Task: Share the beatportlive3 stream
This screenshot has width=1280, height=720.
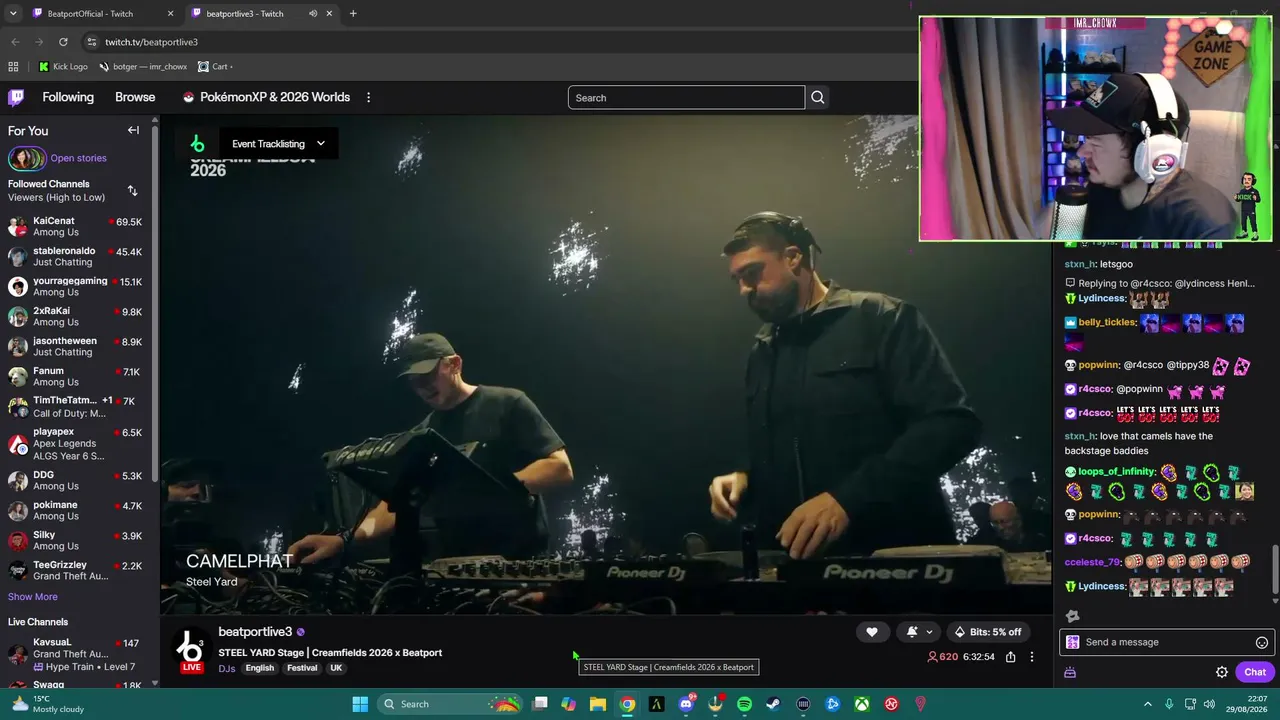Action: pyautogui.click(x=1011, y=657)
